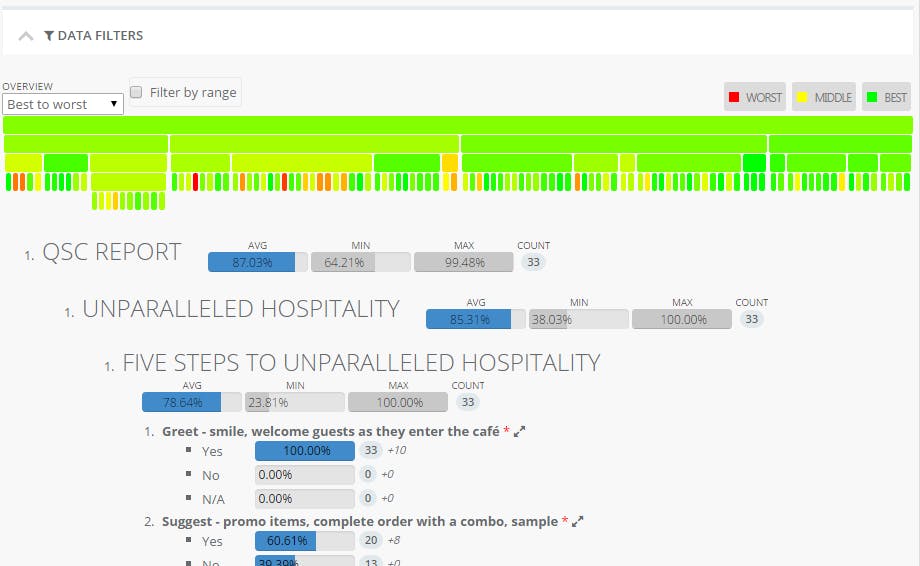Expand the Suggest question details icon

pyautogui.click(x=578, y=521)
